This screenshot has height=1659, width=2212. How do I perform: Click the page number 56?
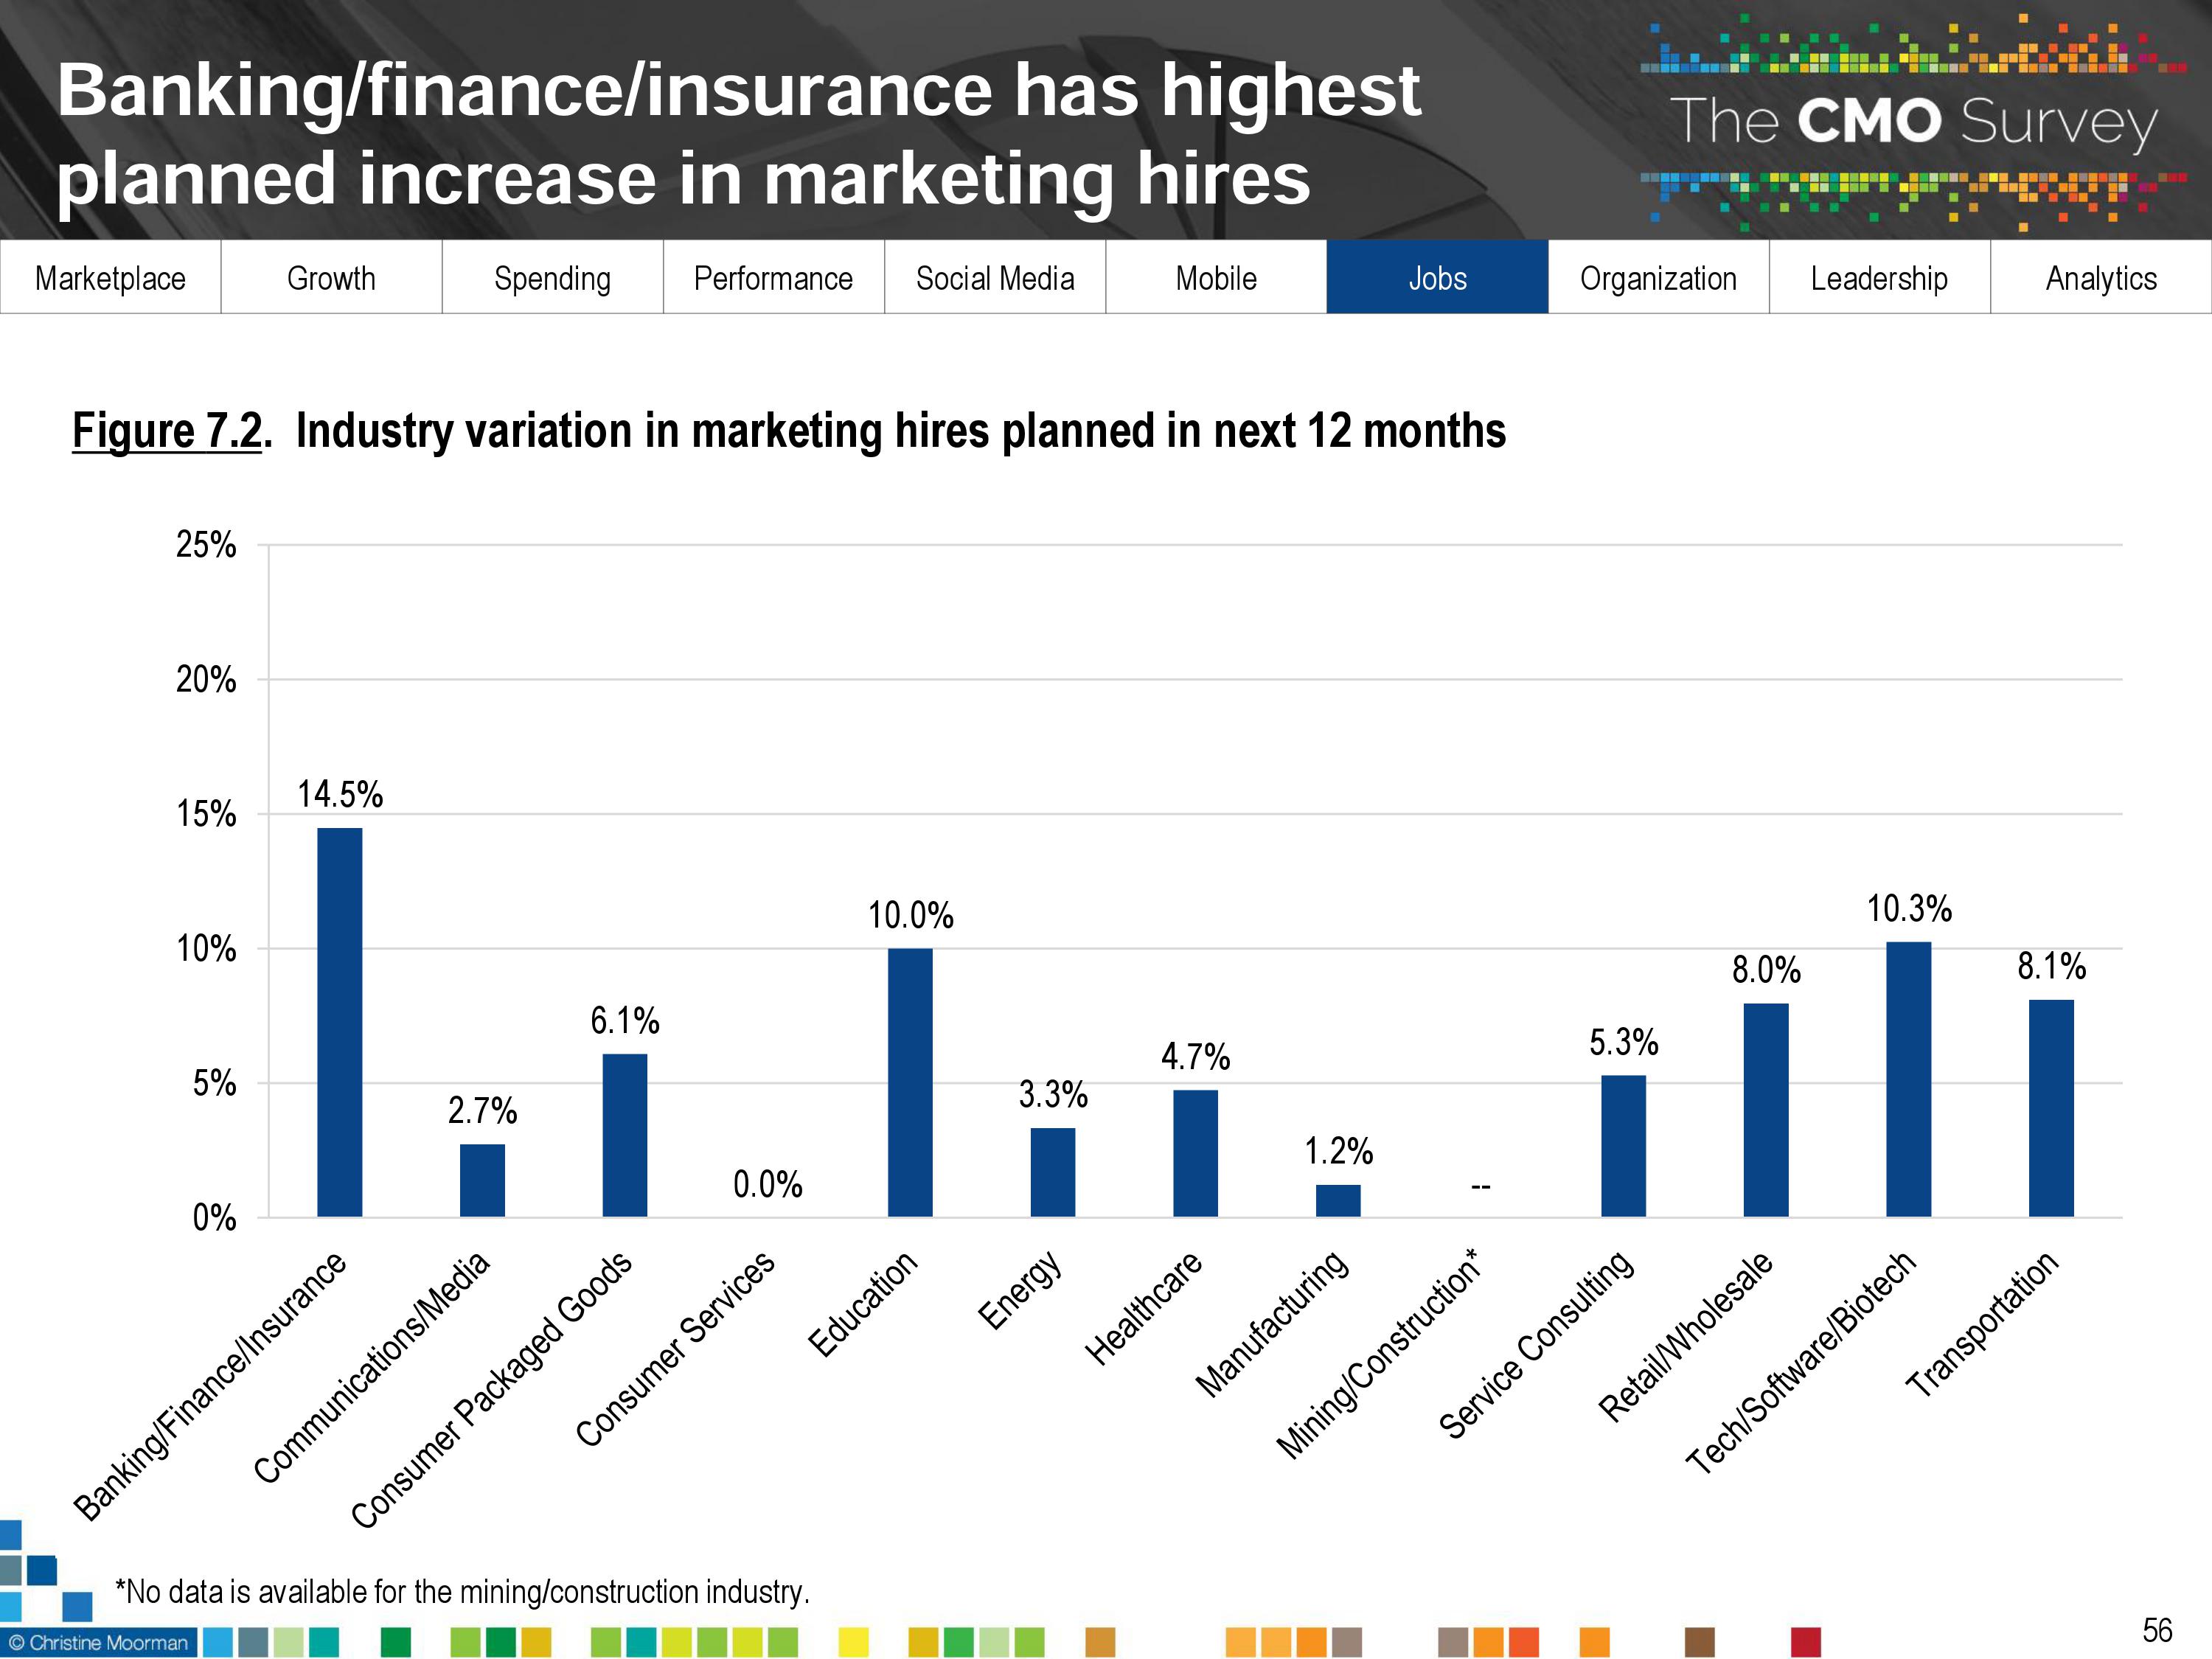point(2157,1631)
